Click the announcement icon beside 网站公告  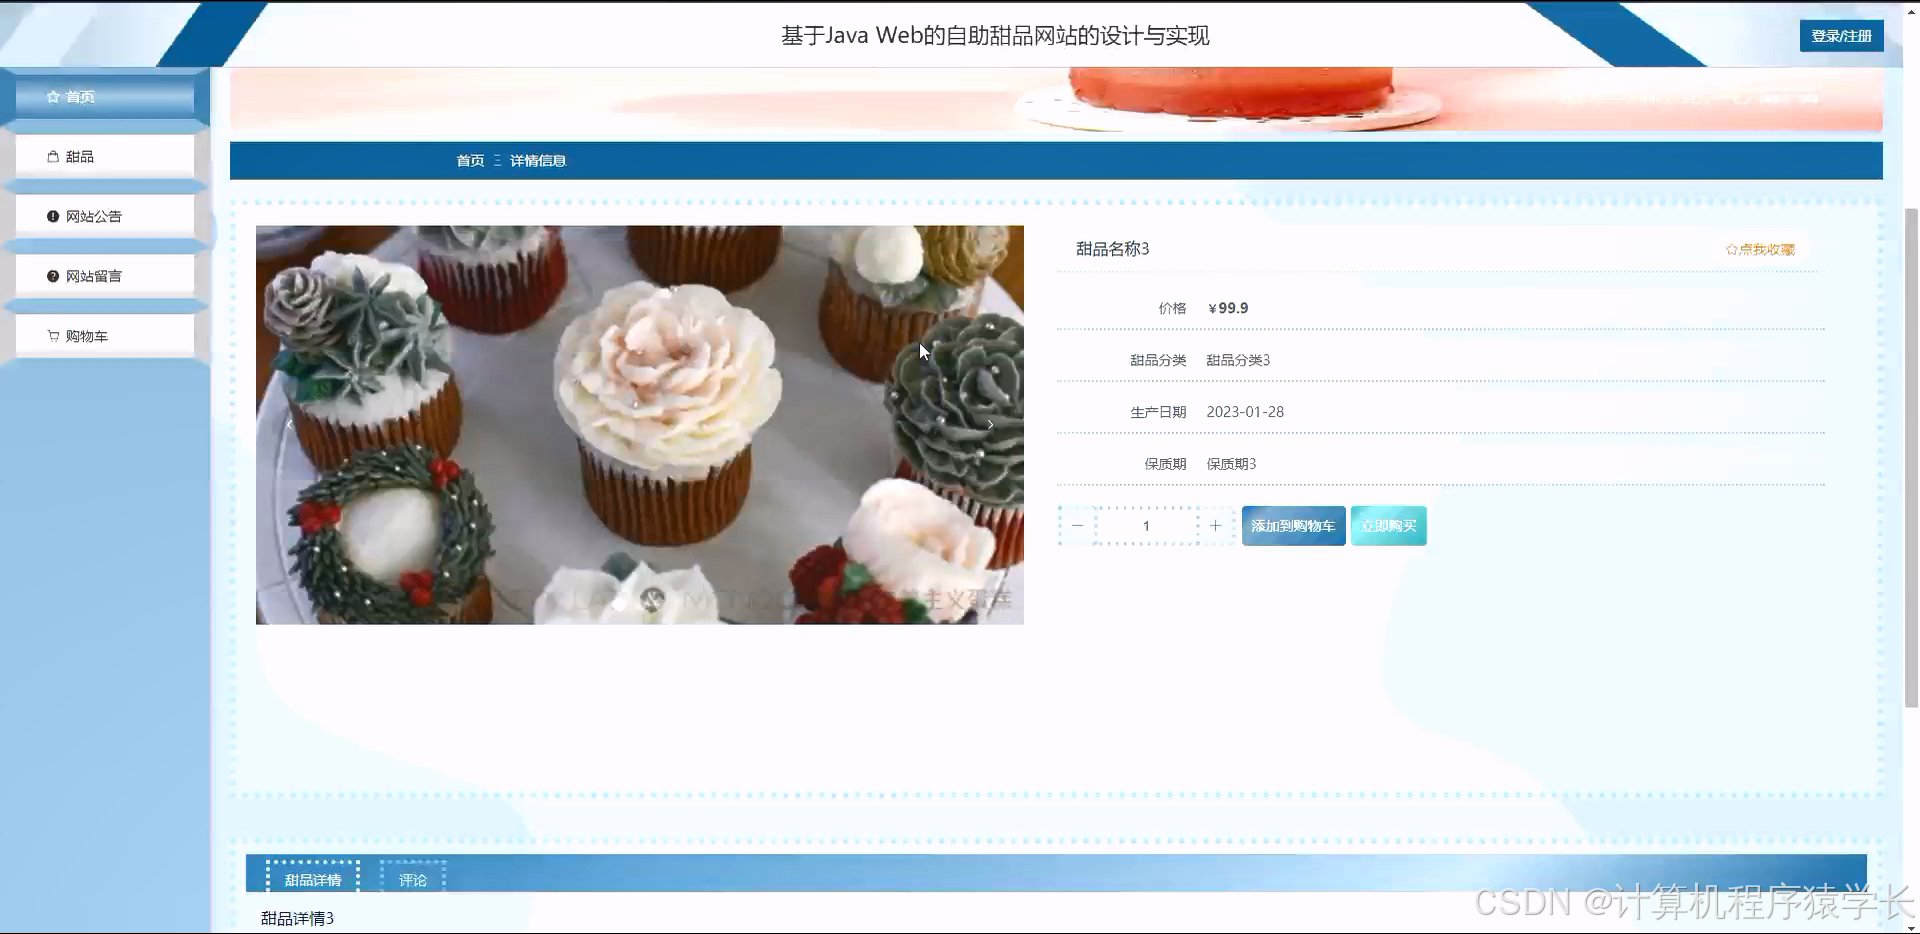tap(53, 216)
